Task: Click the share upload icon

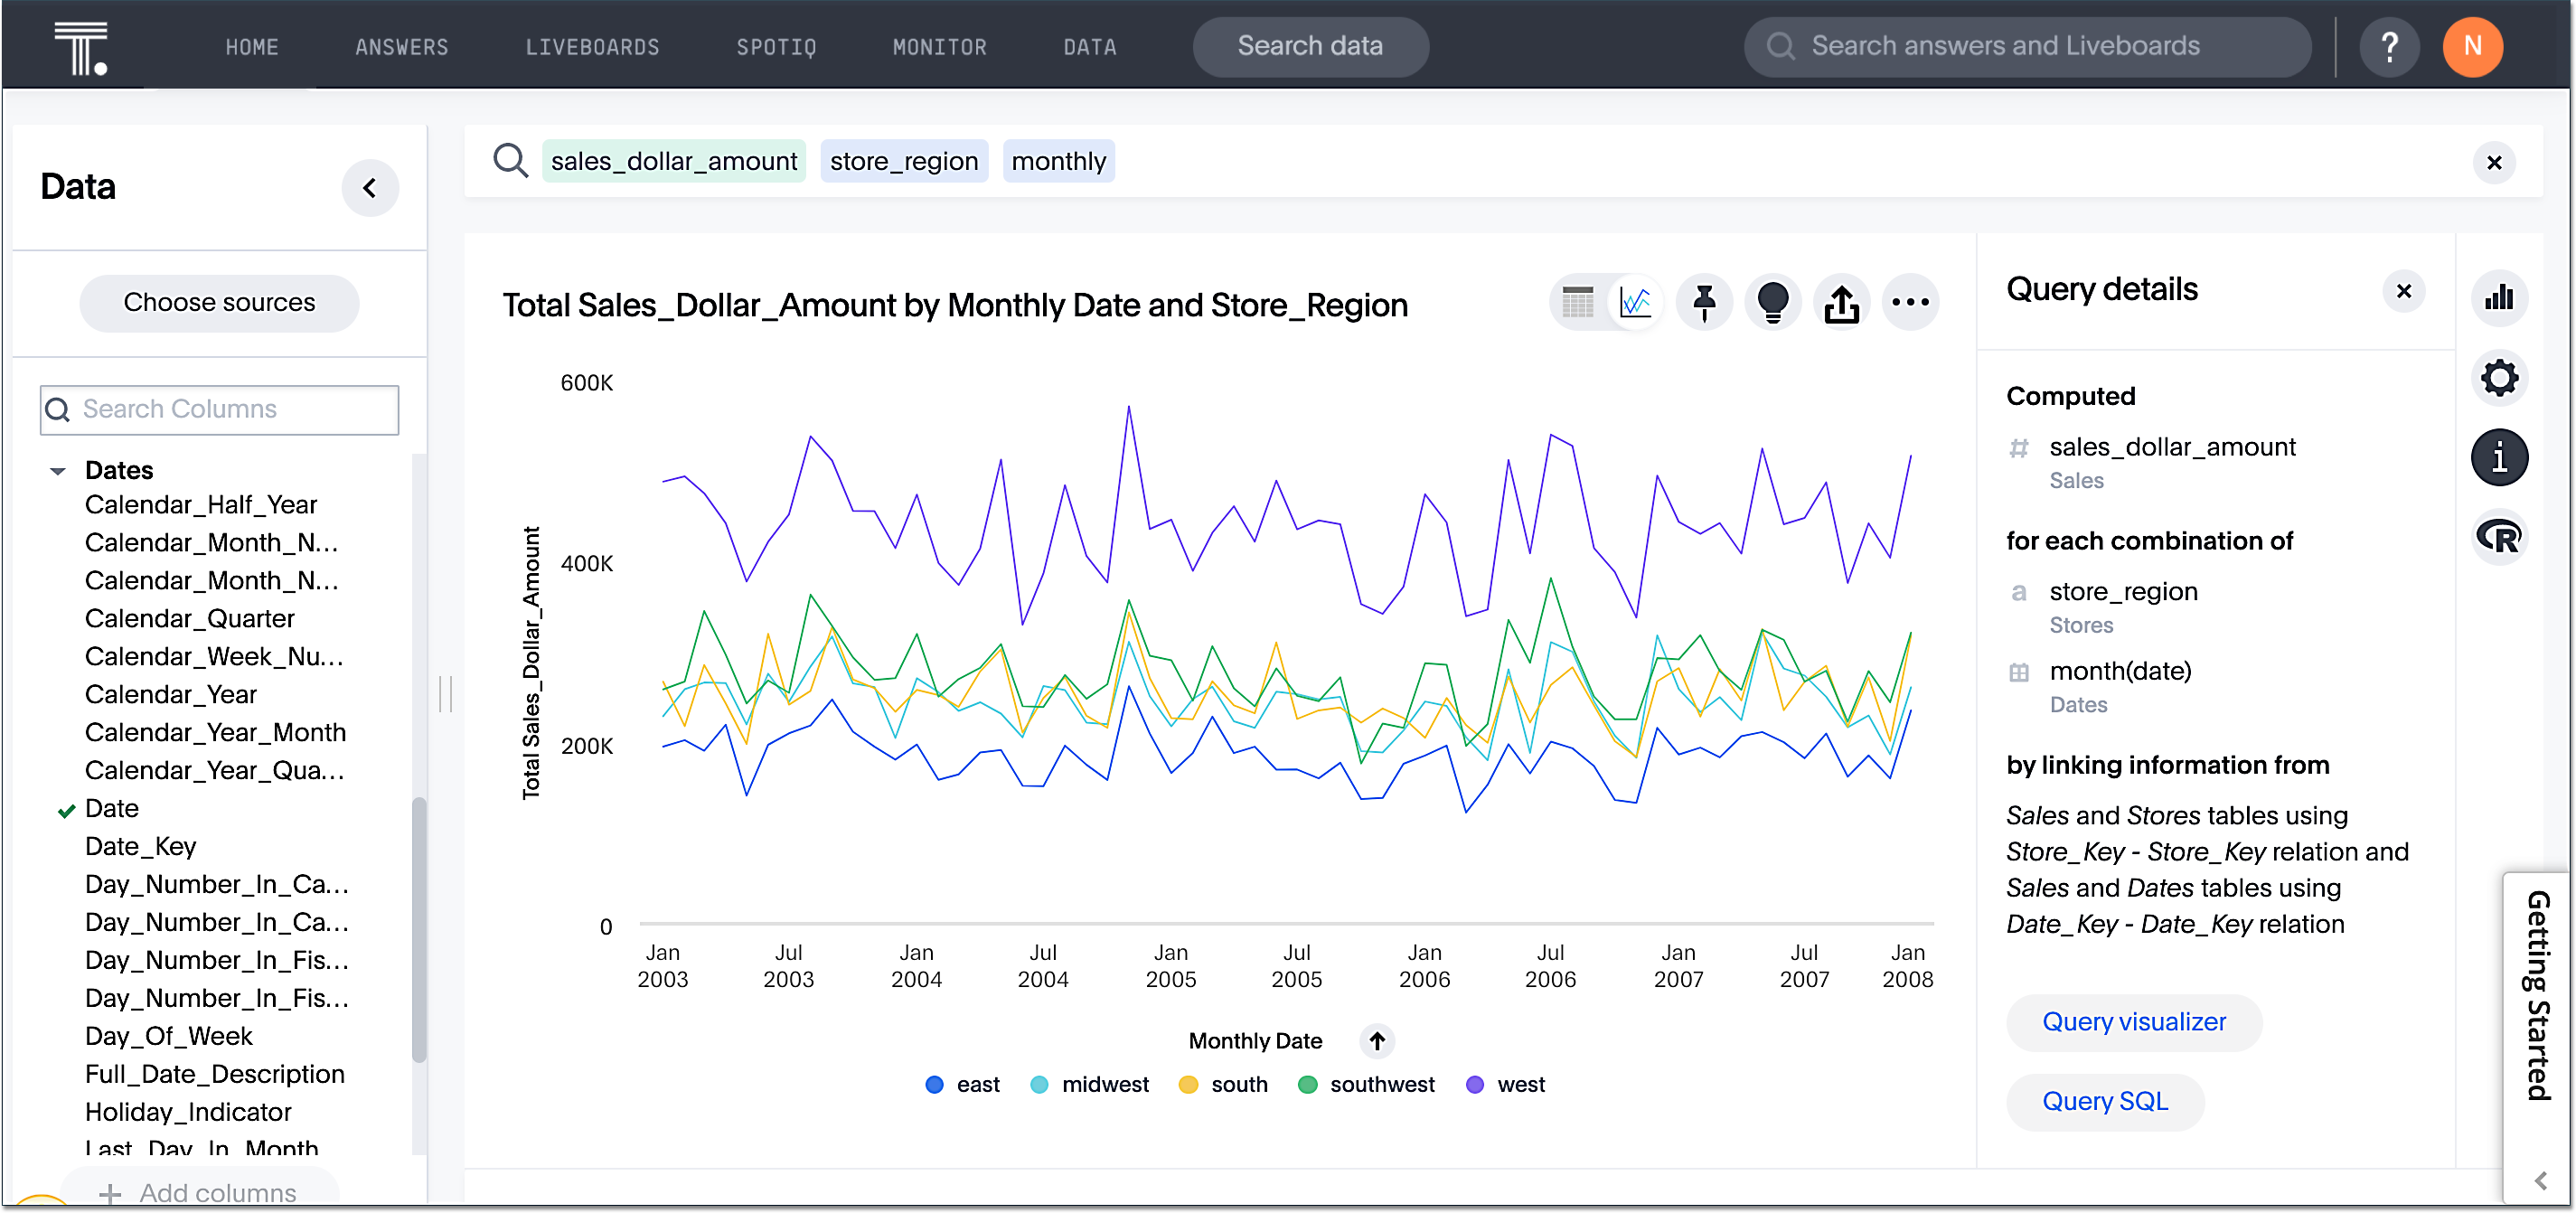Action: coord(1841,302)
